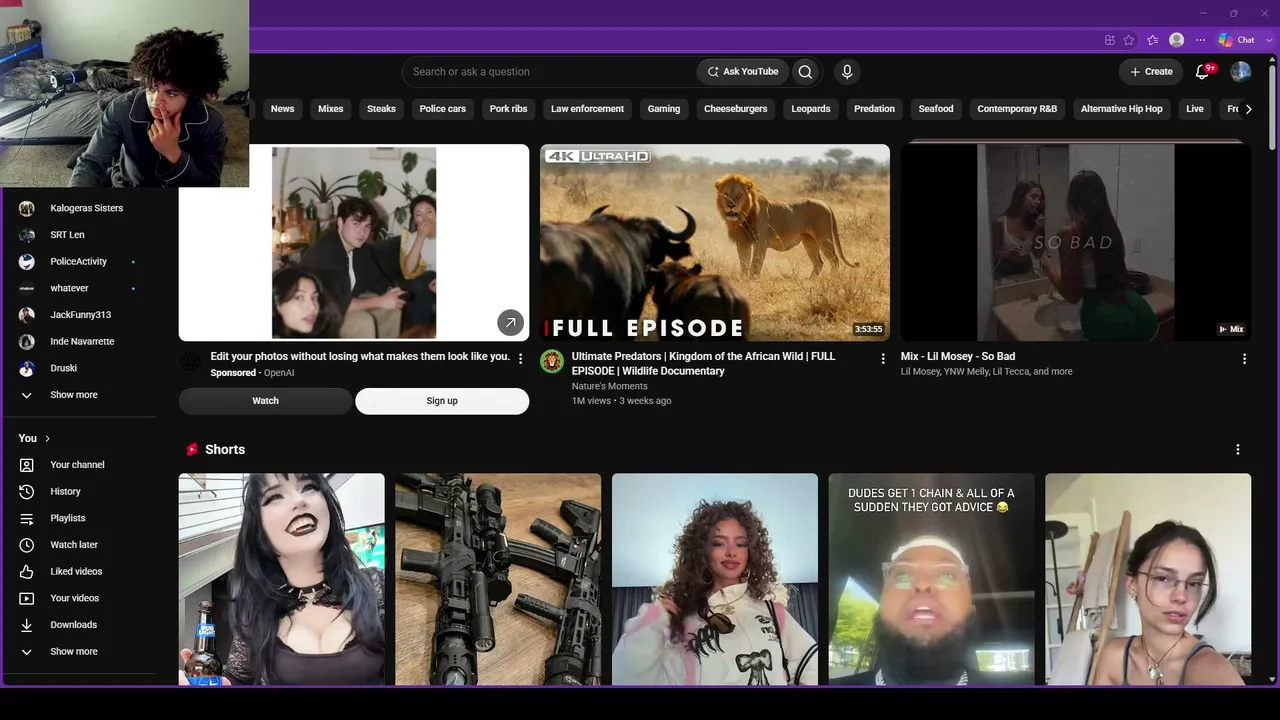Open the sponsored OpenAI ad thumbnail

354,243
